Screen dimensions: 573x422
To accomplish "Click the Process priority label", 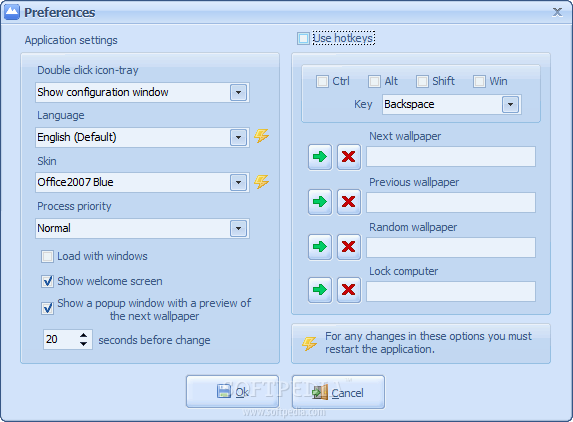I will click(74, 206).
